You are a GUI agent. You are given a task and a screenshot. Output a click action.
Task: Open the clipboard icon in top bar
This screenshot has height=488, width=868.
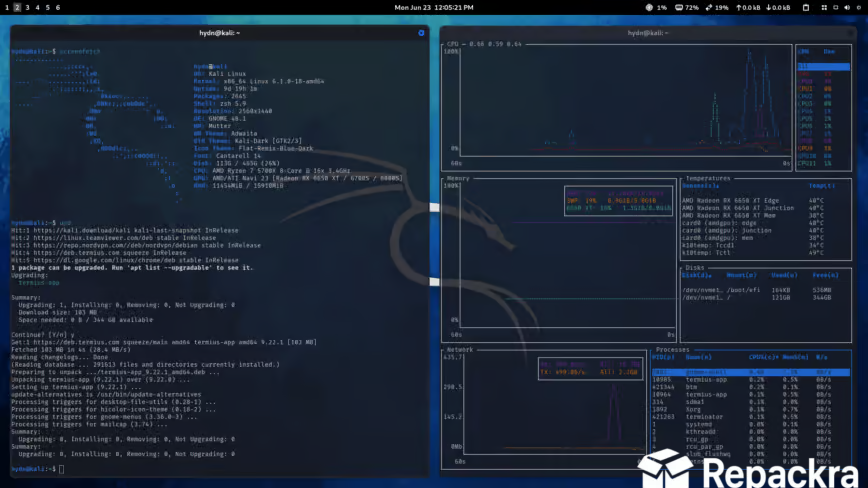point(806,8)
